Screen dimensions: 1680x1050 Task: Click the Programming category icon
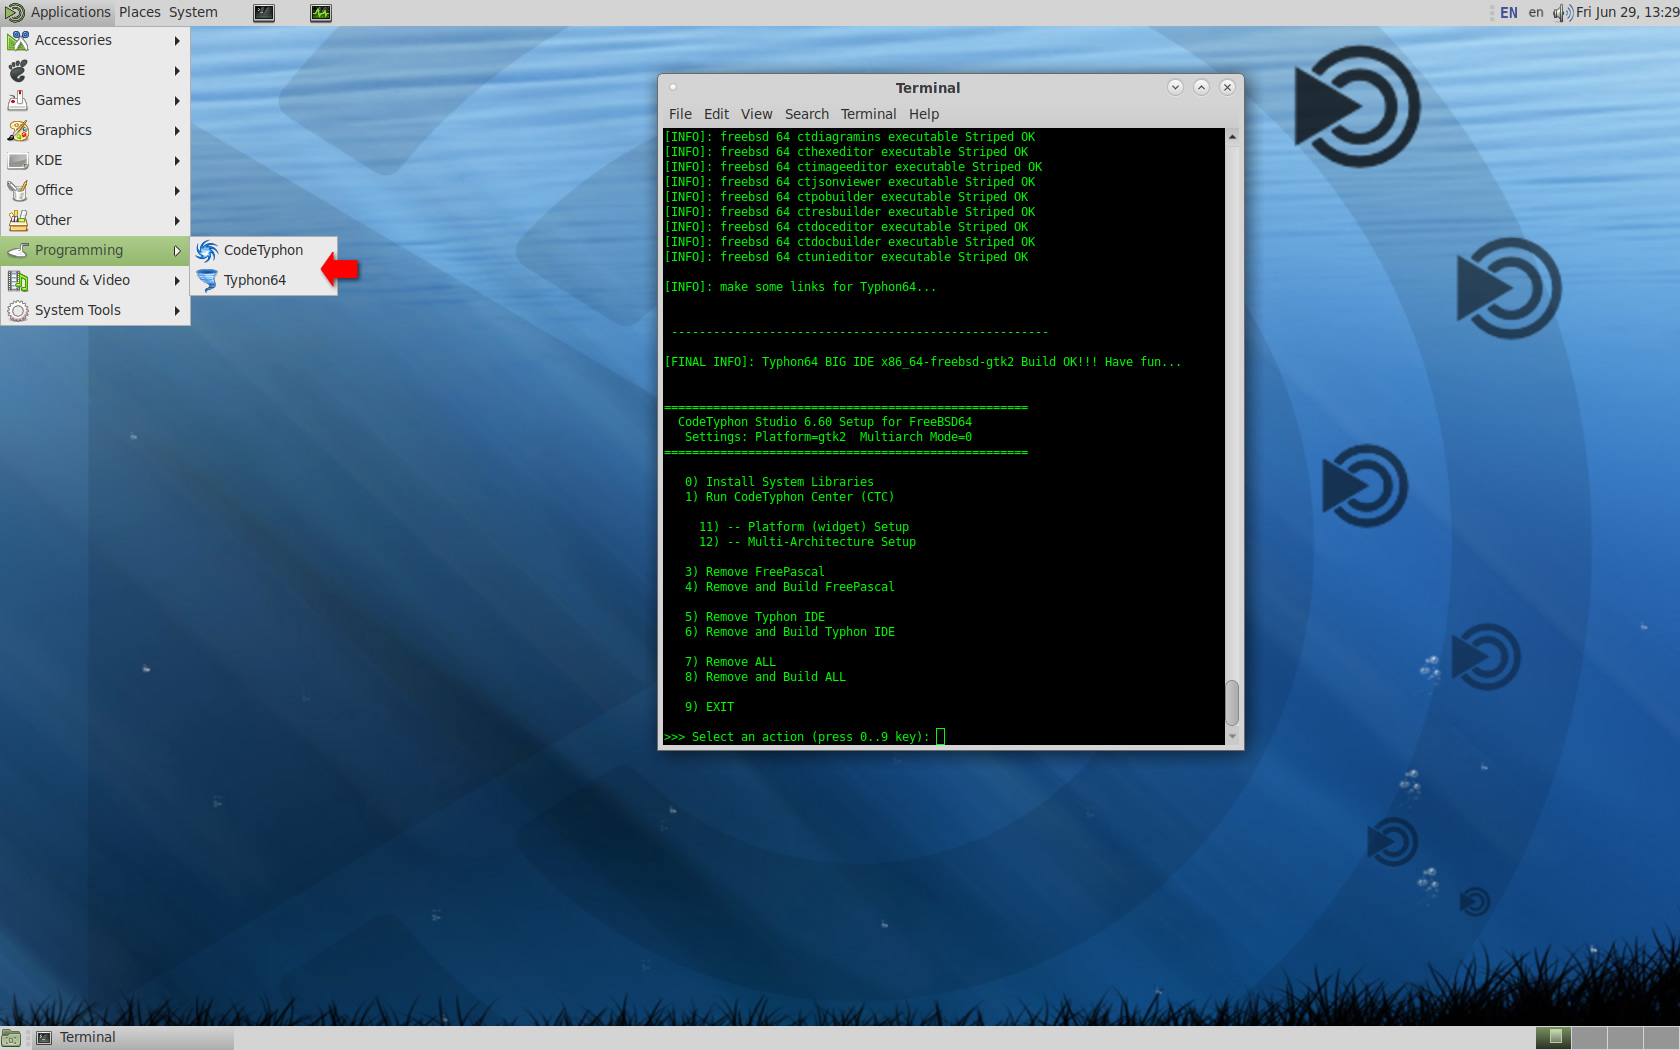[18, 250]
